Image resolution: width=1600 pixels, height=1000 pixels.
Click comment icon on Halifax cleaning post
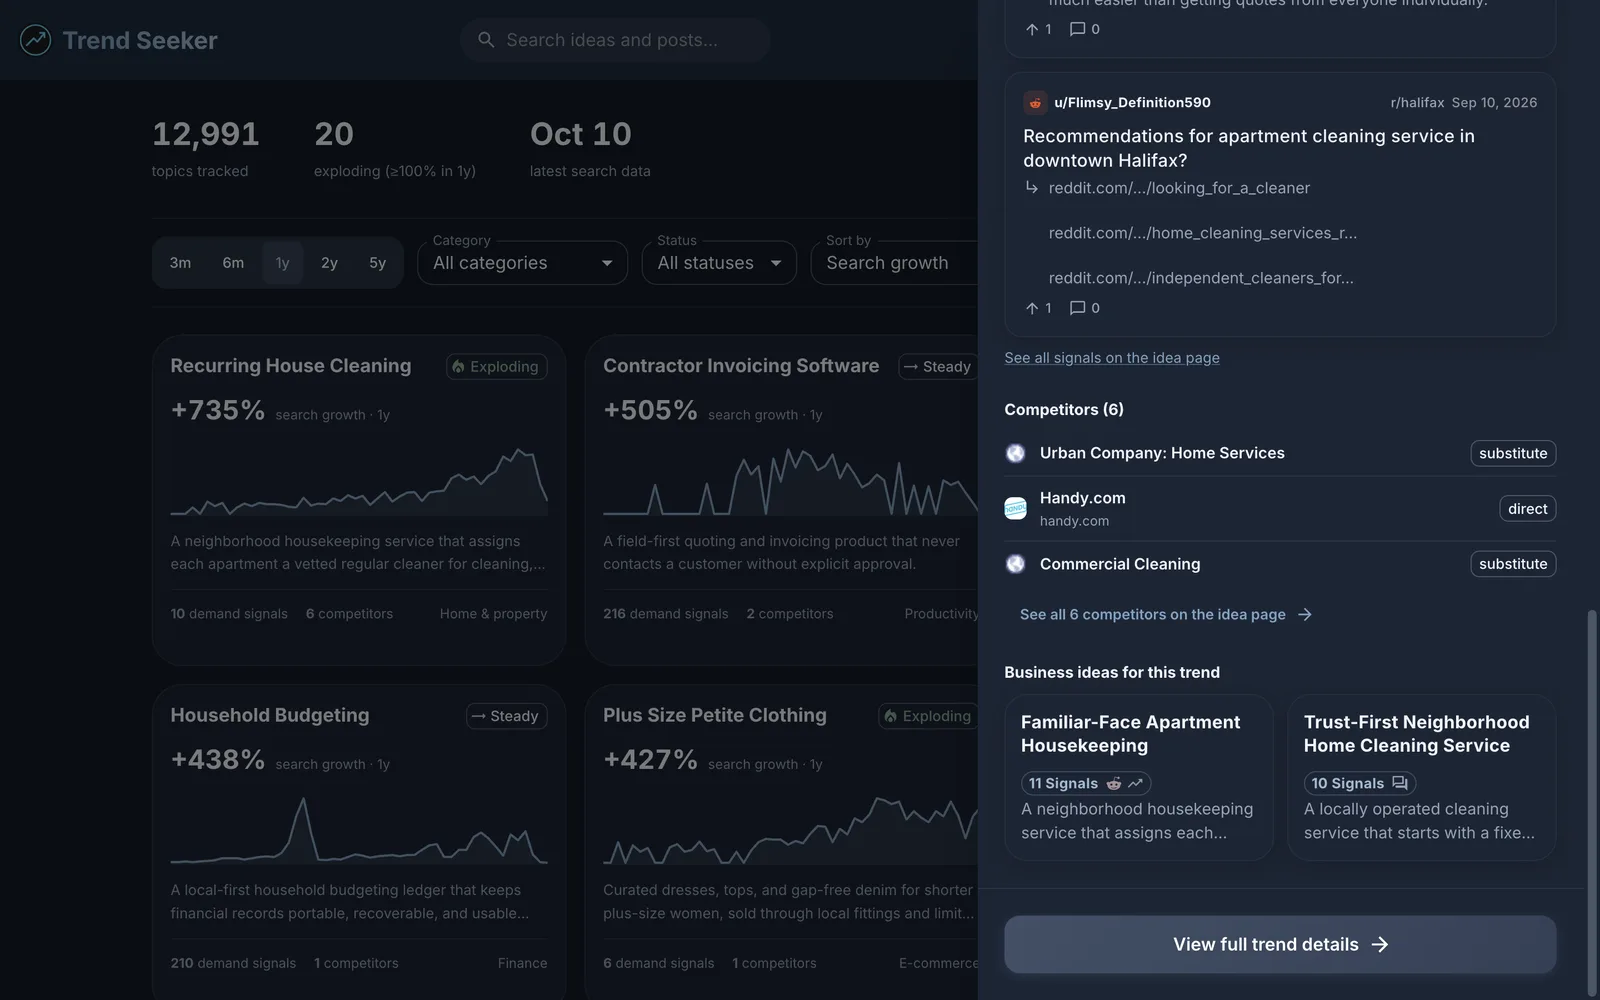tap(1077, 308)
